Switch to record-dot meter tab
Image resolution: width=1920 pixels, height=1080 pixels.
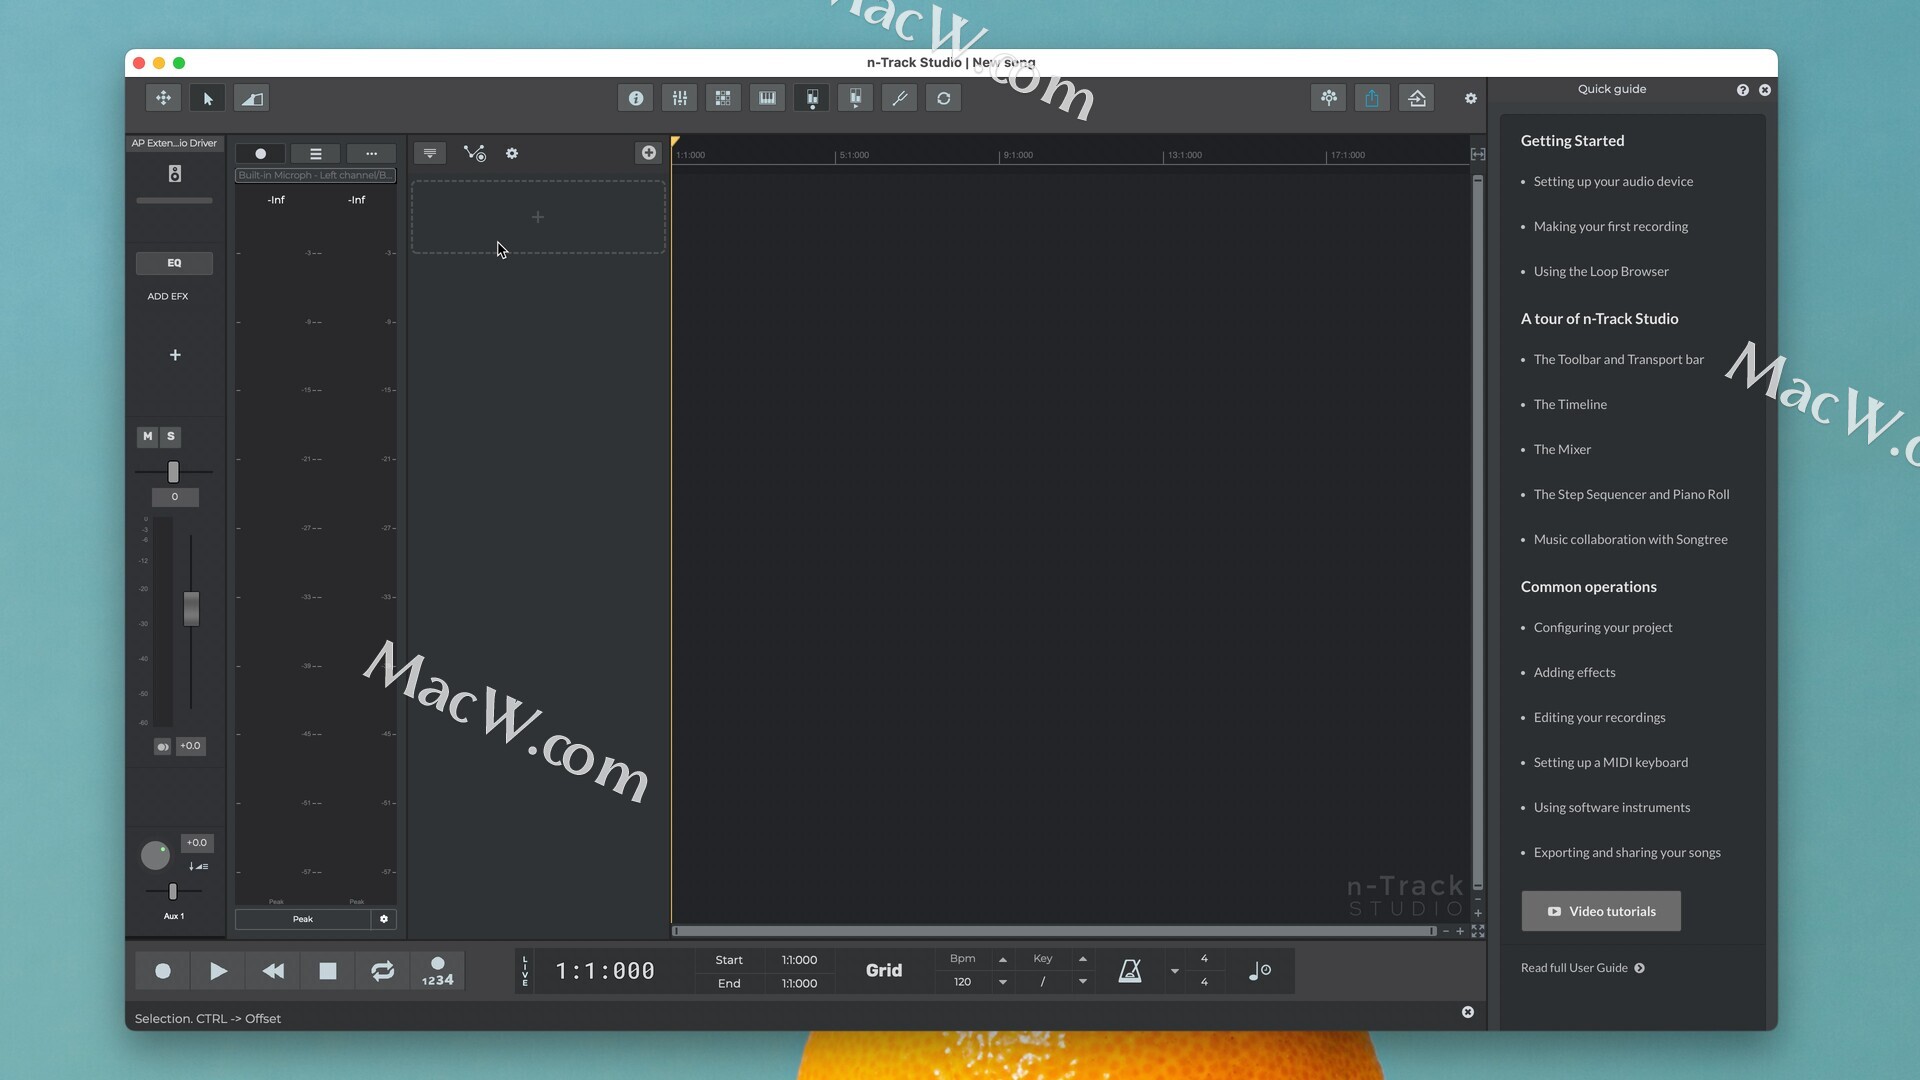coord(260,154)
